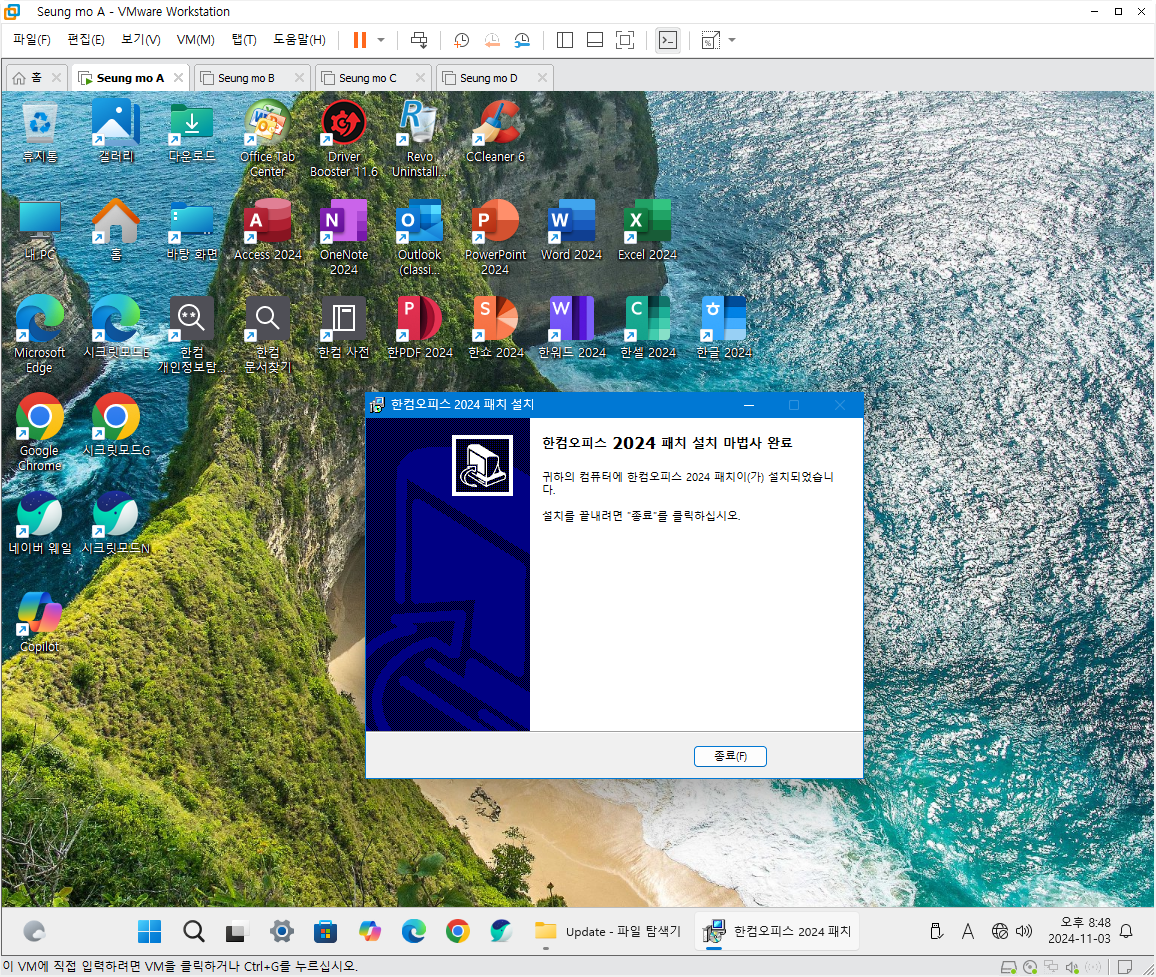Select the 한글 2024 desktop icon
Image resolution: width=1156 pixels, height=977 pixels.
723,329
